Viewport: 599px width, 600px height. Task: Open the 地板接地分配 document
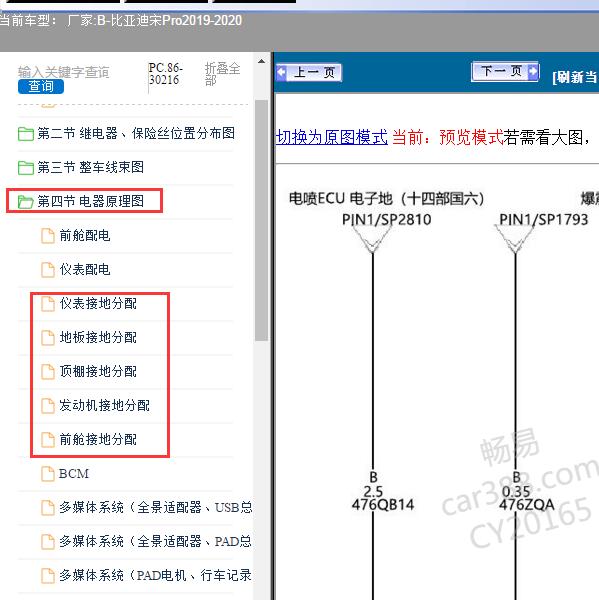pyautogui.click(x=98, y=338)
